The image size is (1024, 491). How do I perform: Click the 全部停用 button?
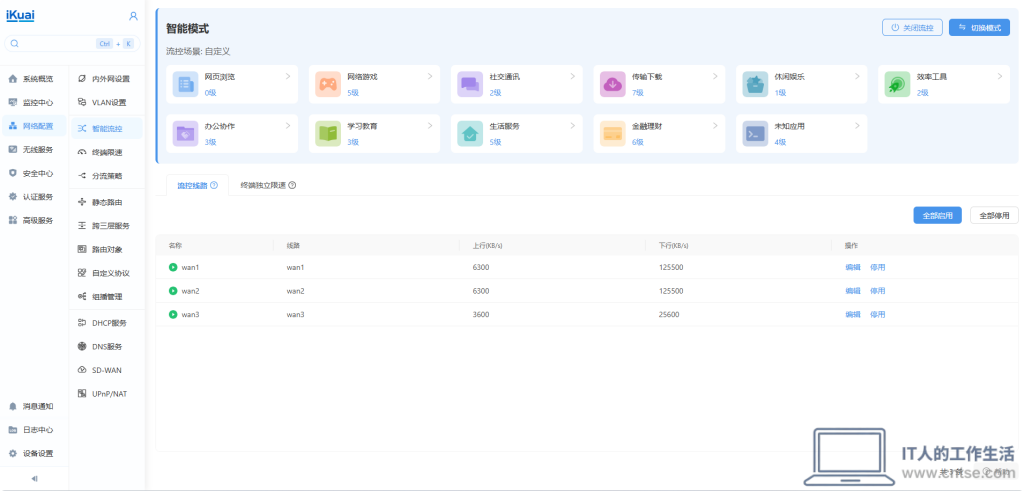[x=994, y=215]
